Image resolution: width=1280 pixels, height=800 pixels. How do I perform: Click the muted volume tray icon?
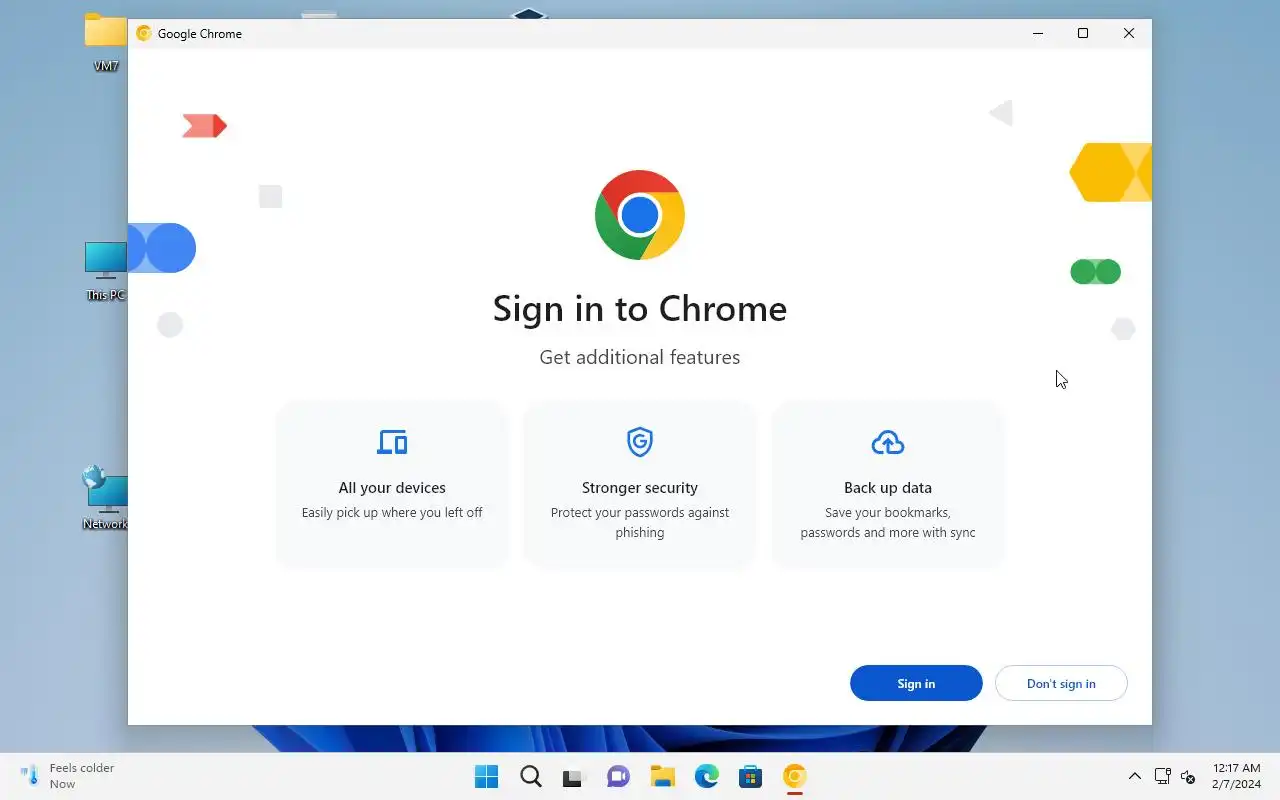click(1188, 776)
